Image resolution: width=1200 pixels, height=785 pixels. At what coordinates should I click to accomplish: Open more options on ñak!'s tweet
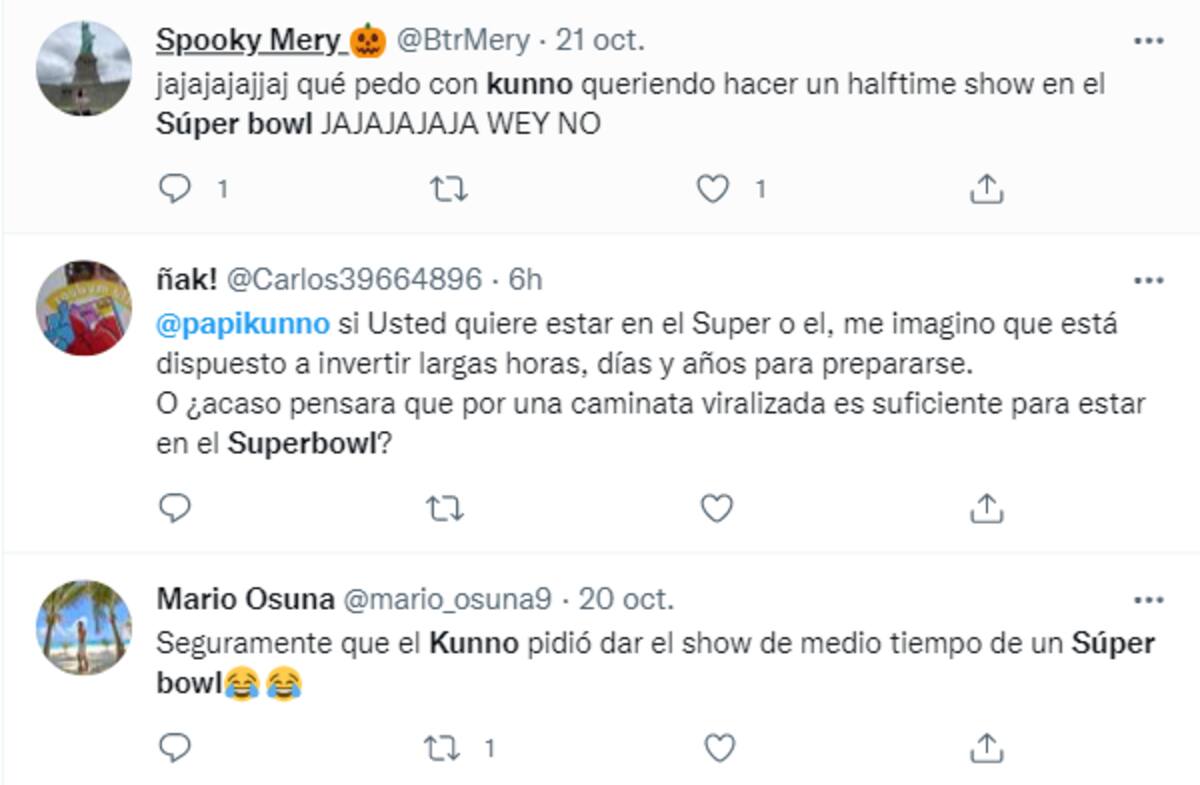(x=1148, y=279)
